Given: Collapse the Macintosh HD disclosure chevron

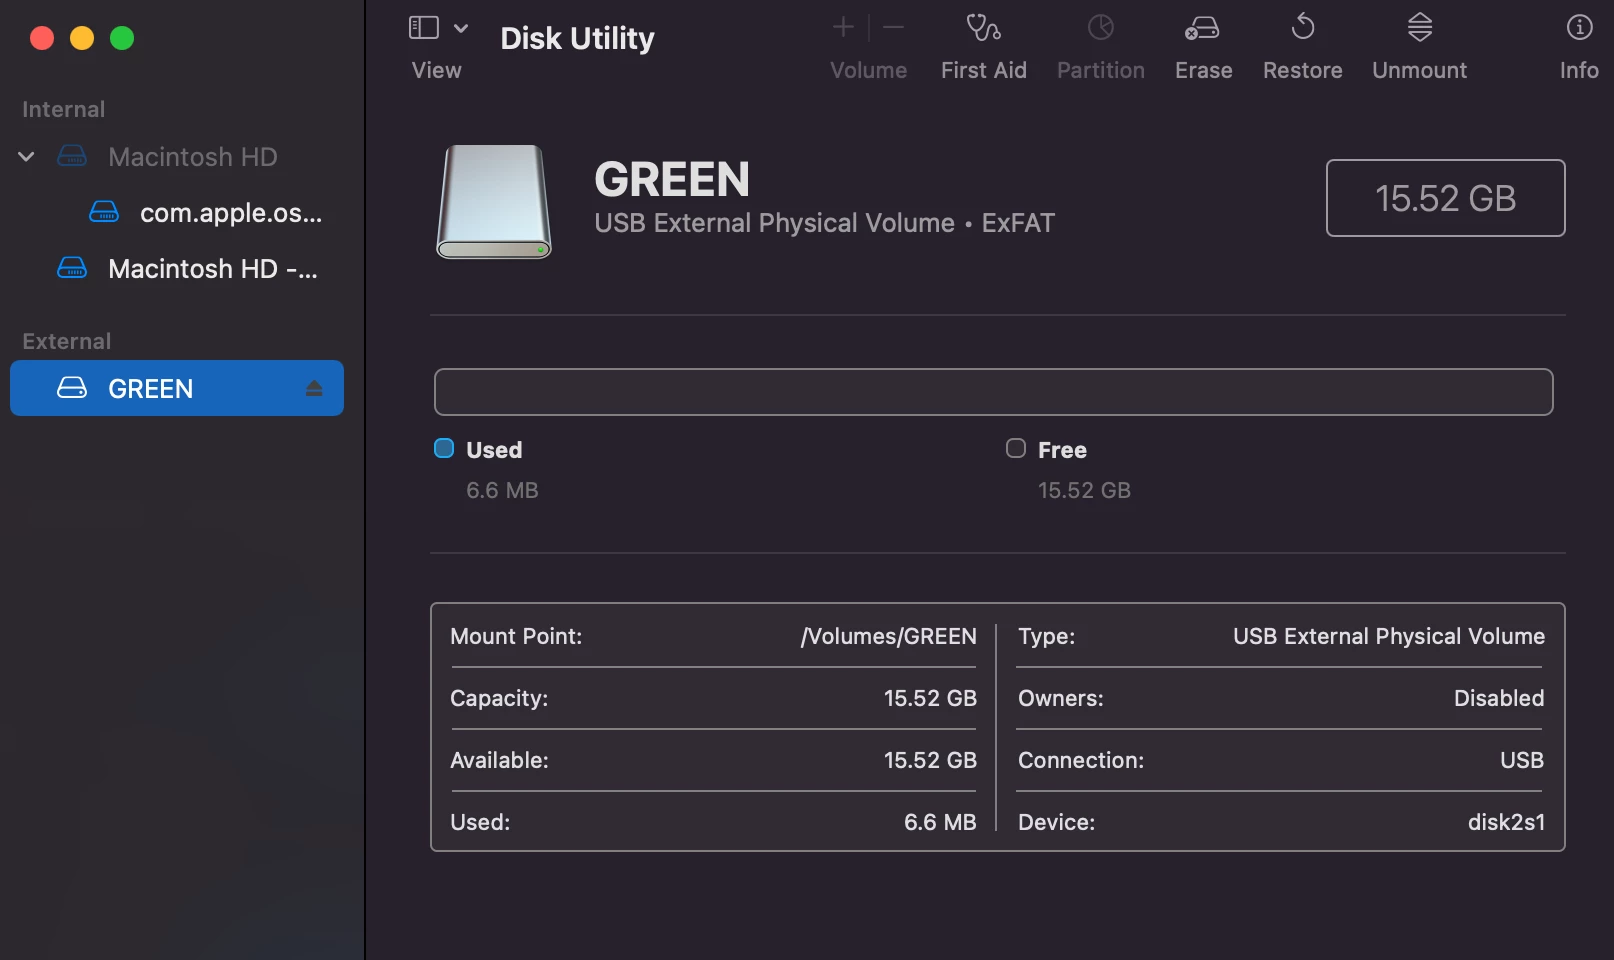Looking at the screenshot, I should coord(27,157).
